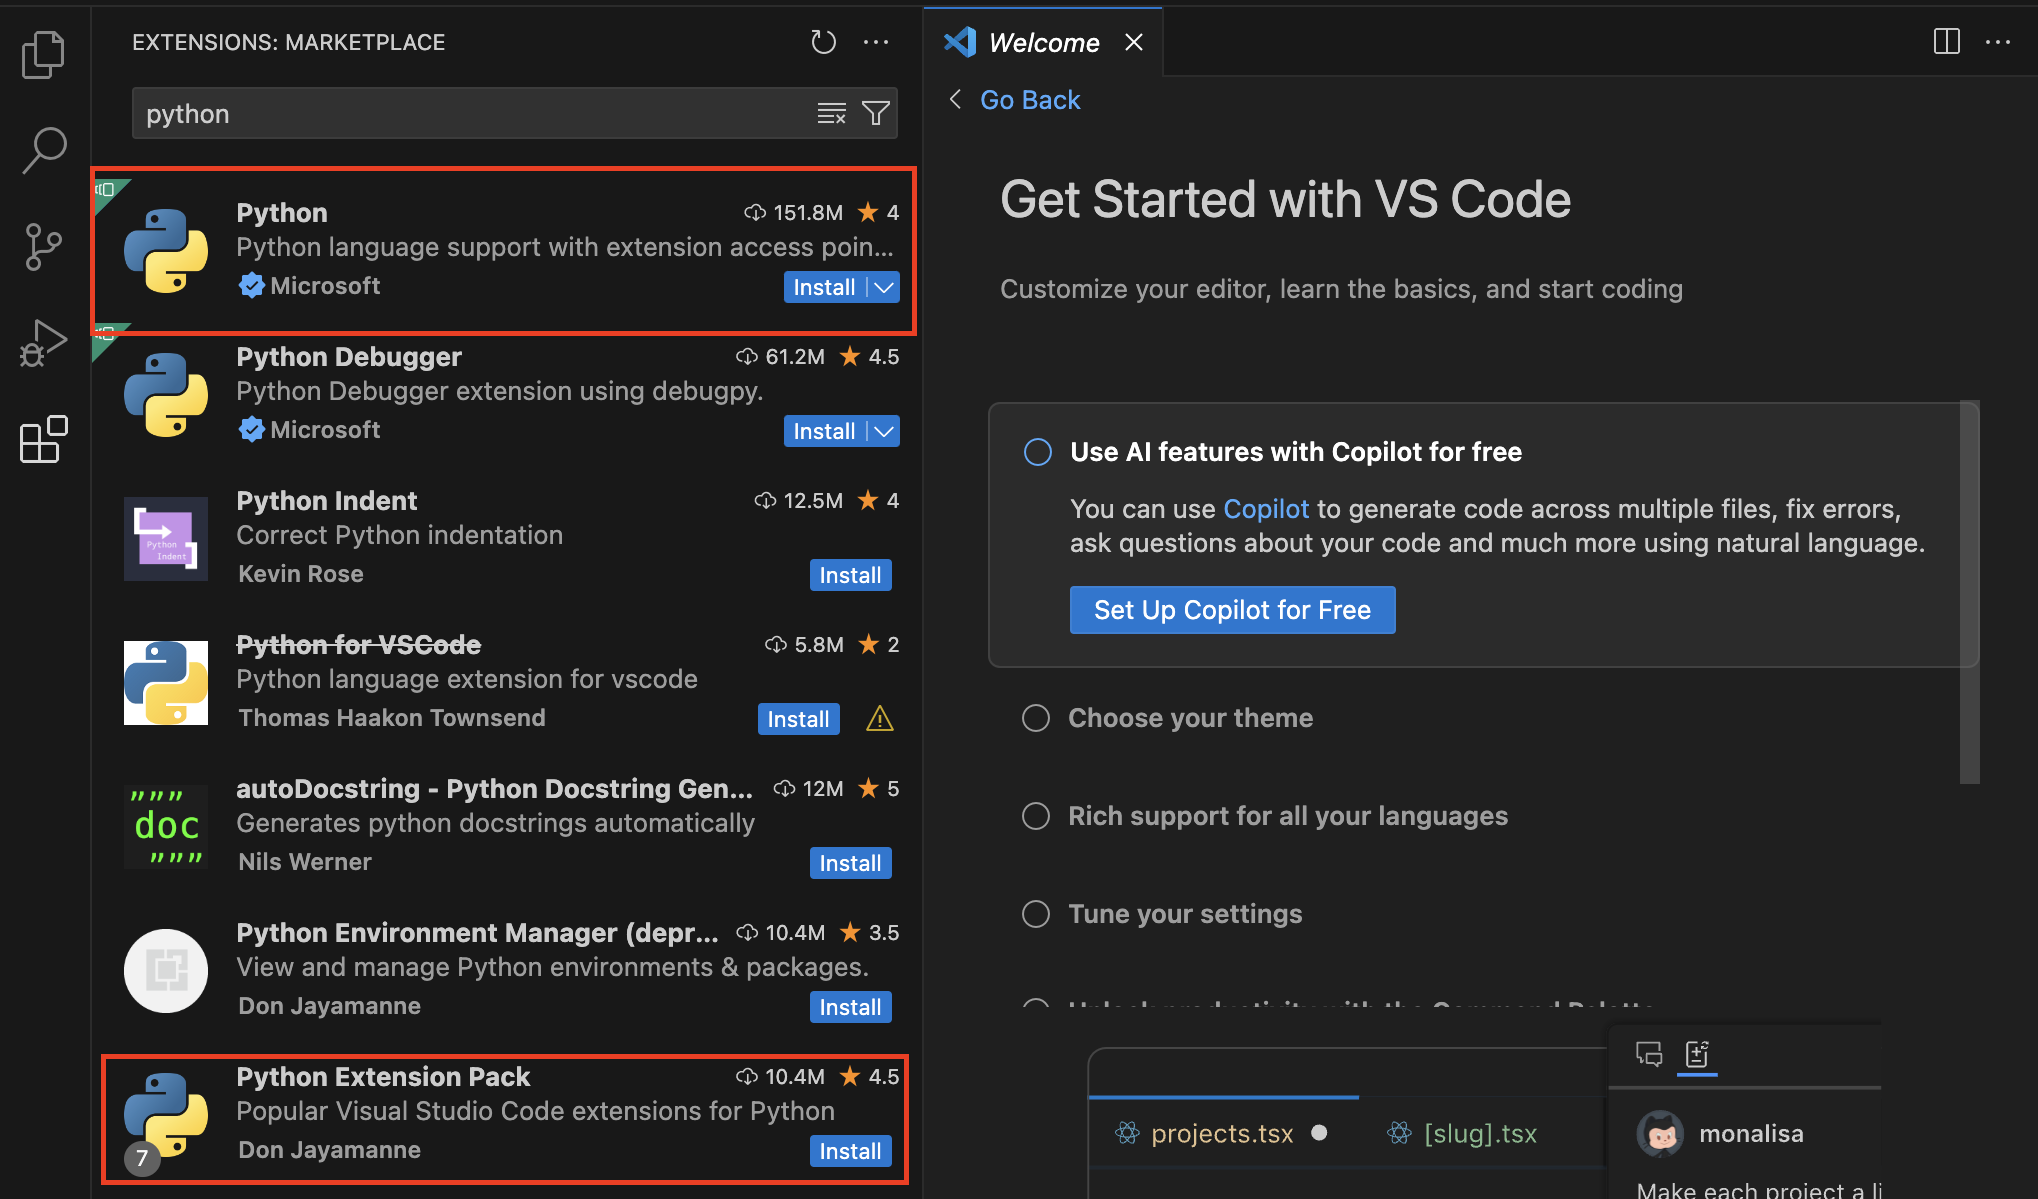Expand Python Debugger Install dropdown arrow
Viewport: 2038px width, 1199px height.
(x=884, y=432)
